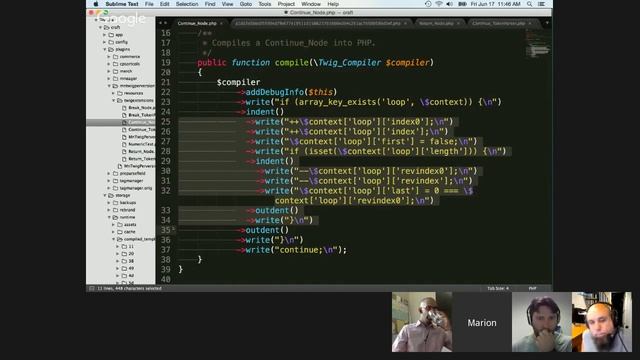Expand the merch folder

[x=109, y=71]
